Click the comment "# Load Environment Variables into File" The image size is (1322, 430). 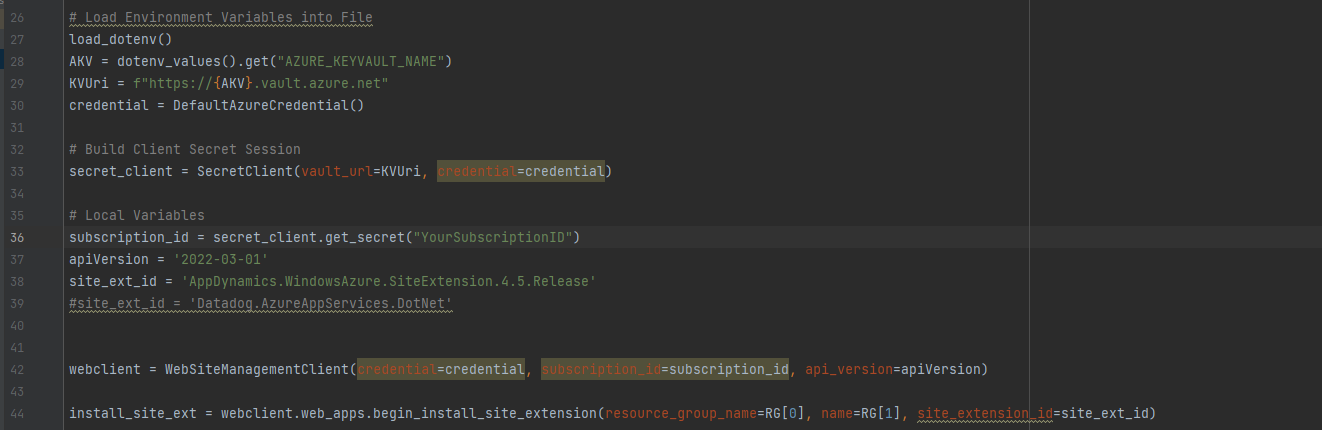click(x=221, y=17)
